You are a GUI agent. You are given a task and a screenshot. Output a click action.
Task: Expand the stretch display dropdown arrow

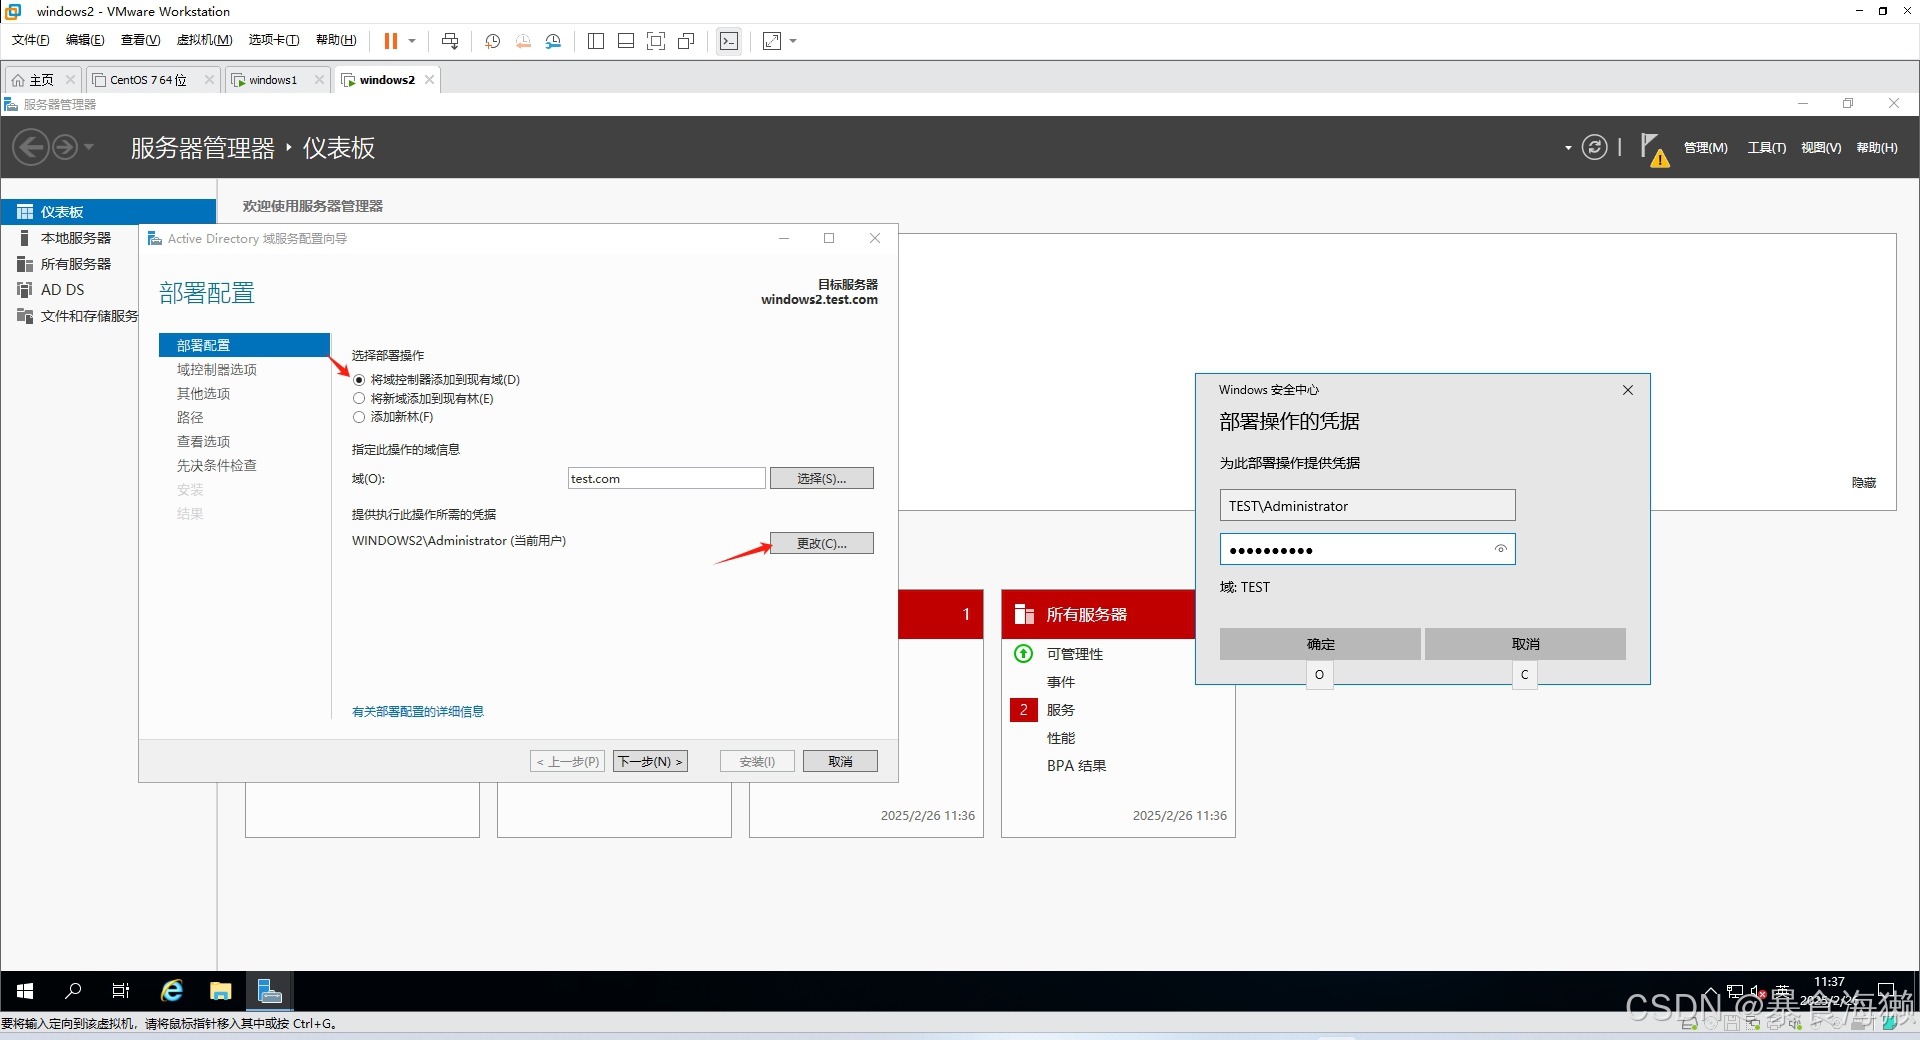(x=793, y=41)
